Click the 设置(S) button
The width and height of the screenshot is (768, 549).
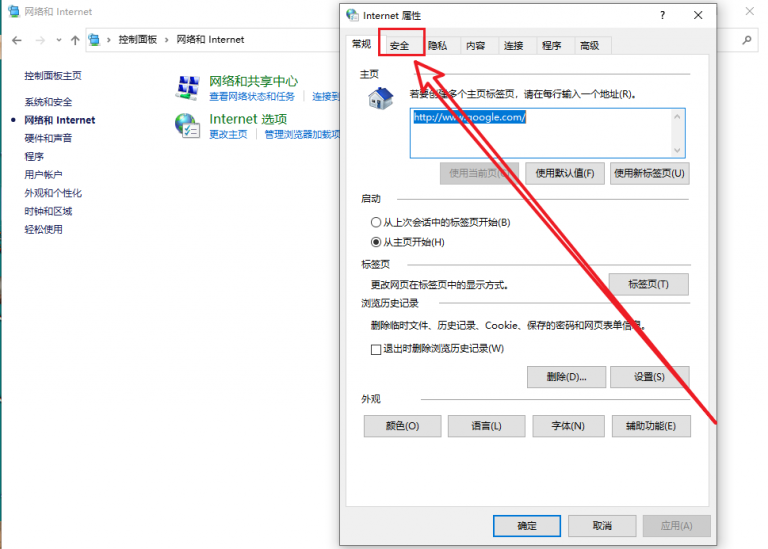[x=649, y=377]
